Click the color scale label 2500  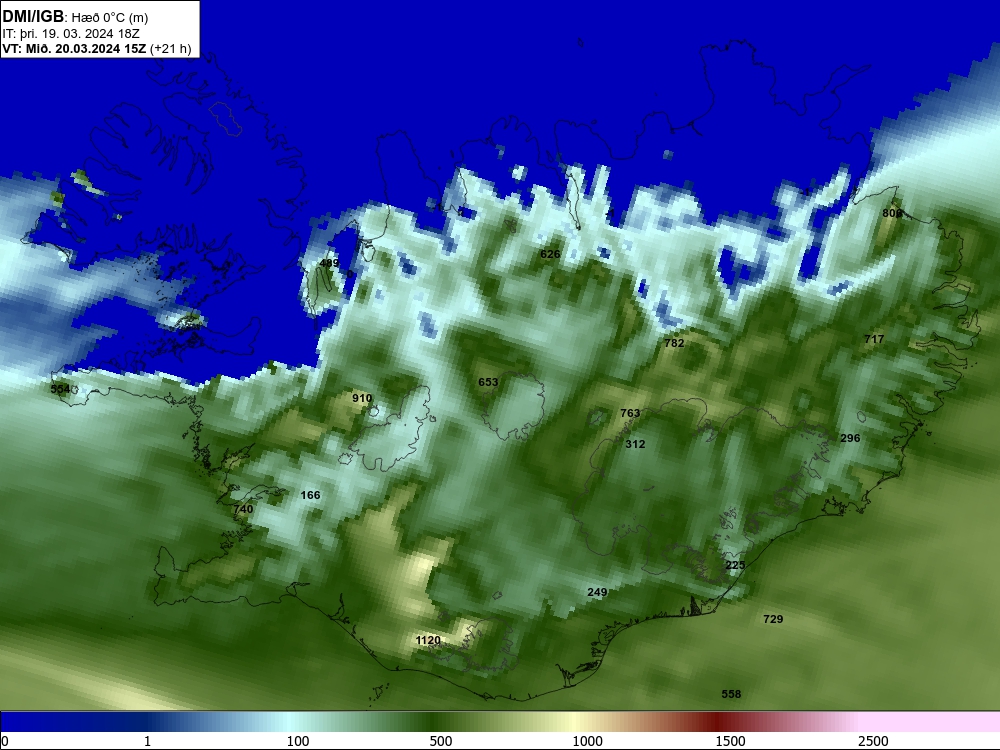[872, 741]
